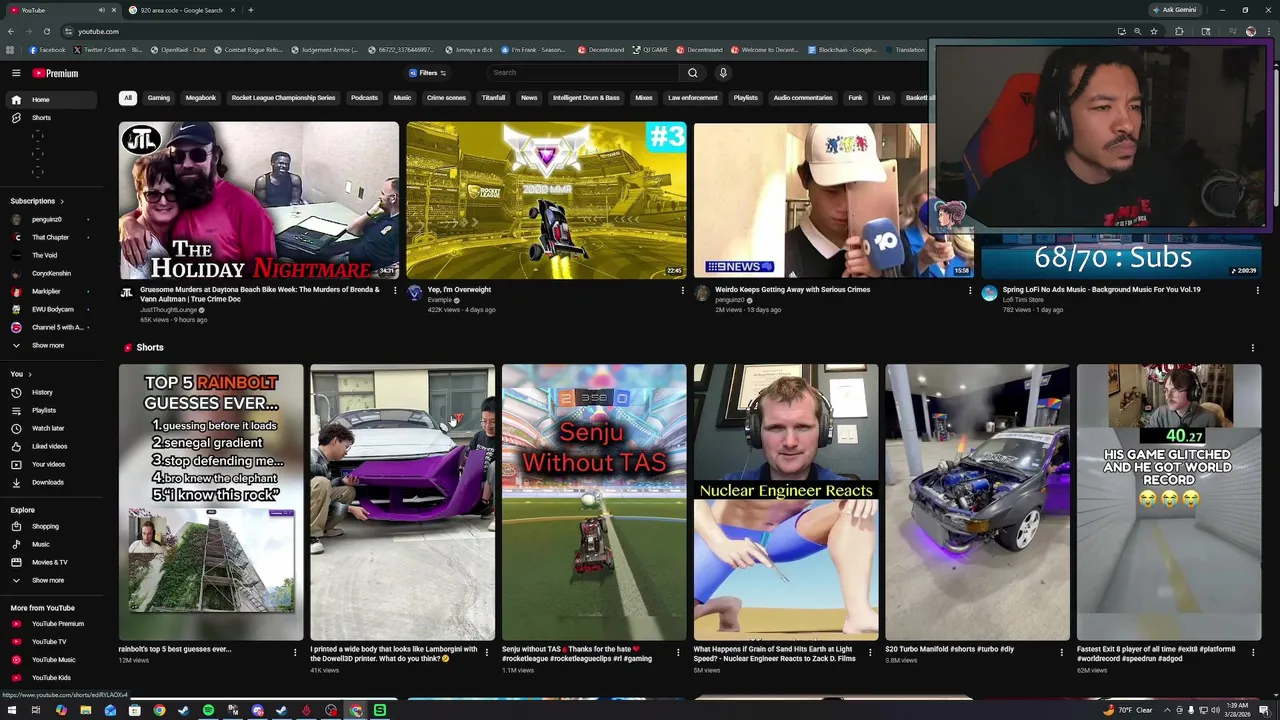Viewport: 1280px width, 720px height.
Task: Click the 70°F Clear weather widget
Action: click(x=1129, y=710)
